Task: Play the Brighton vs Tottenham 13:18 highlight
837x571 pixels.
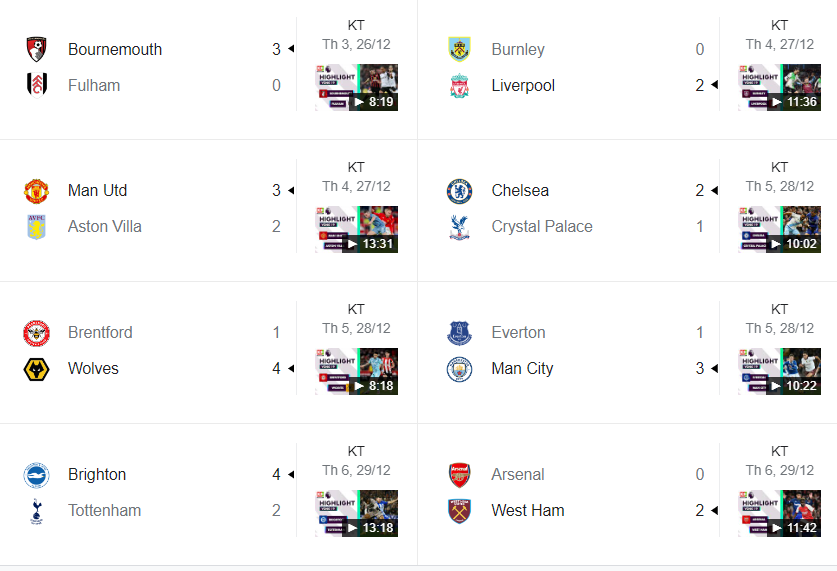Action: tap(357, 513)
